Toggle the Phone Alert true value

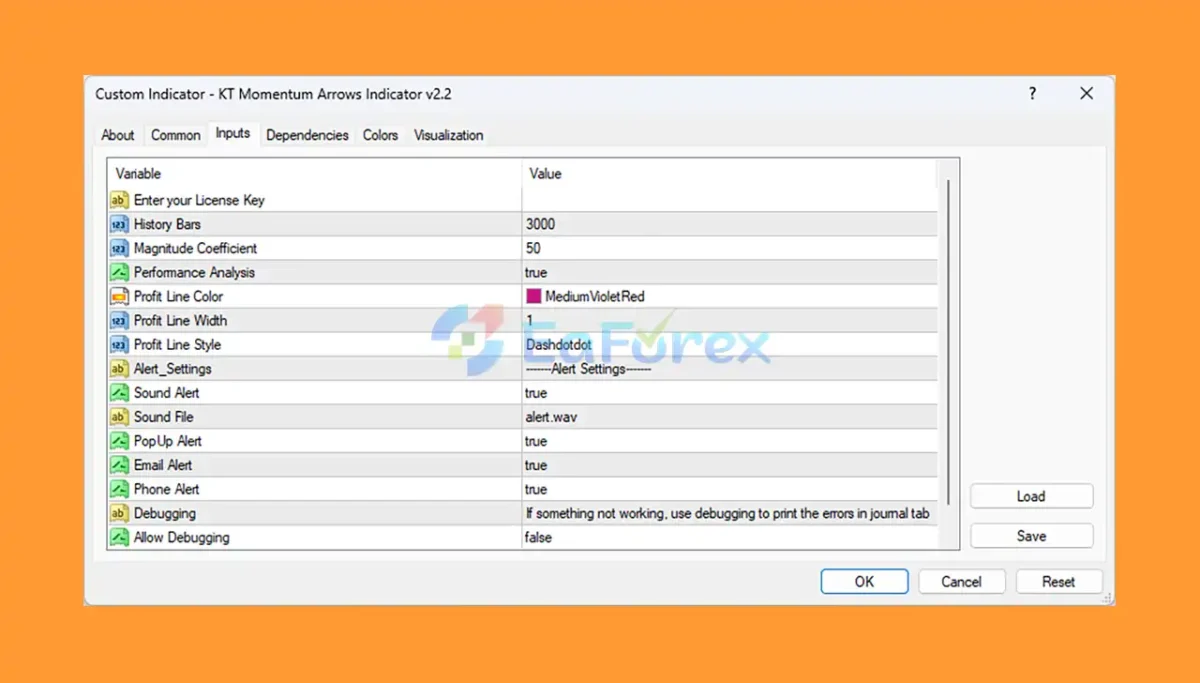coord(536,489)
